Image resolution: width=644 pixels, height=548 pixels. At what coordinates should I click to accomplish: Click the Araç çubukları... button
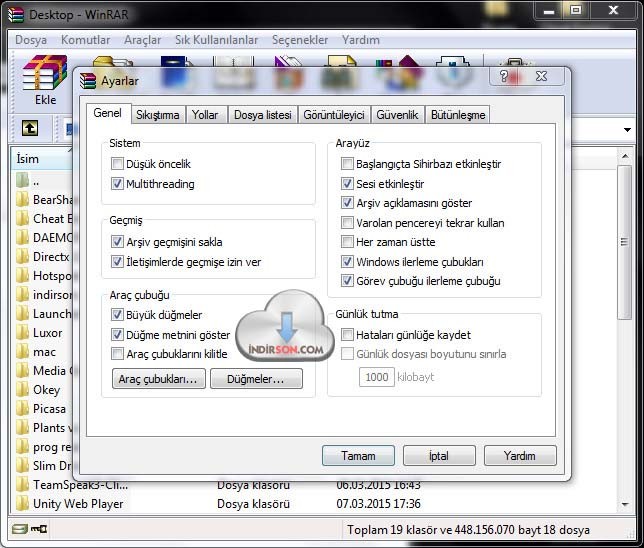coord(159,378)
